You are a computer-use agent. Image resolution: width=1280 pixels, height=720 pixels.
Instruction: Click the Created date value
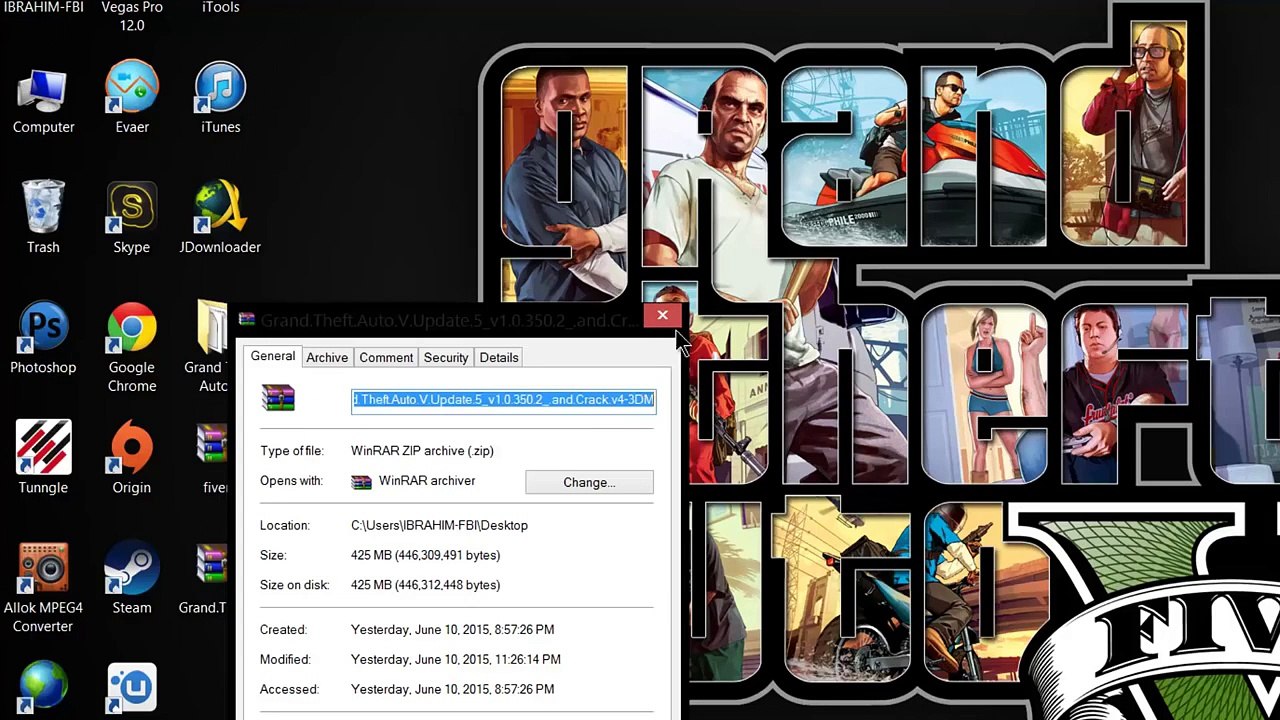[x=452, y=630]
